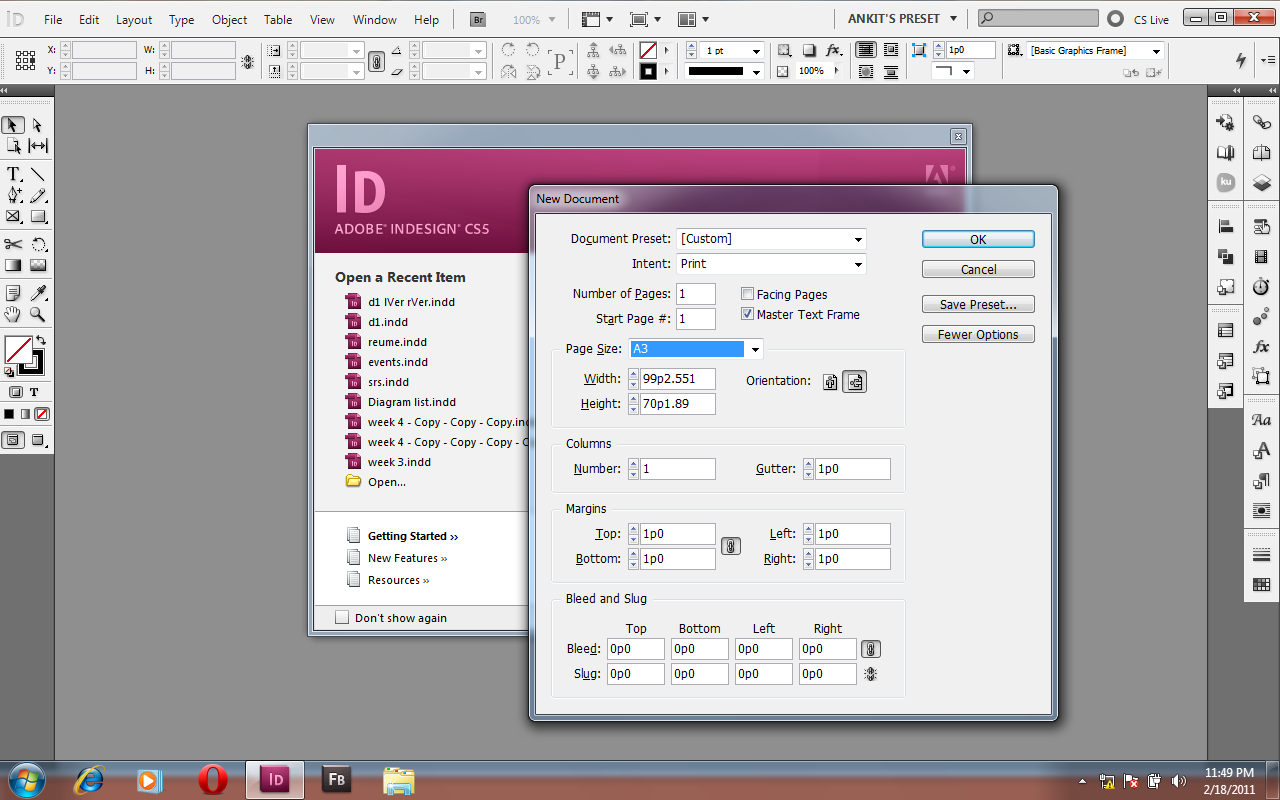Screen dimensions: 1280x800
Task: Toggle the margins link chain button
Action: [731, 546]
